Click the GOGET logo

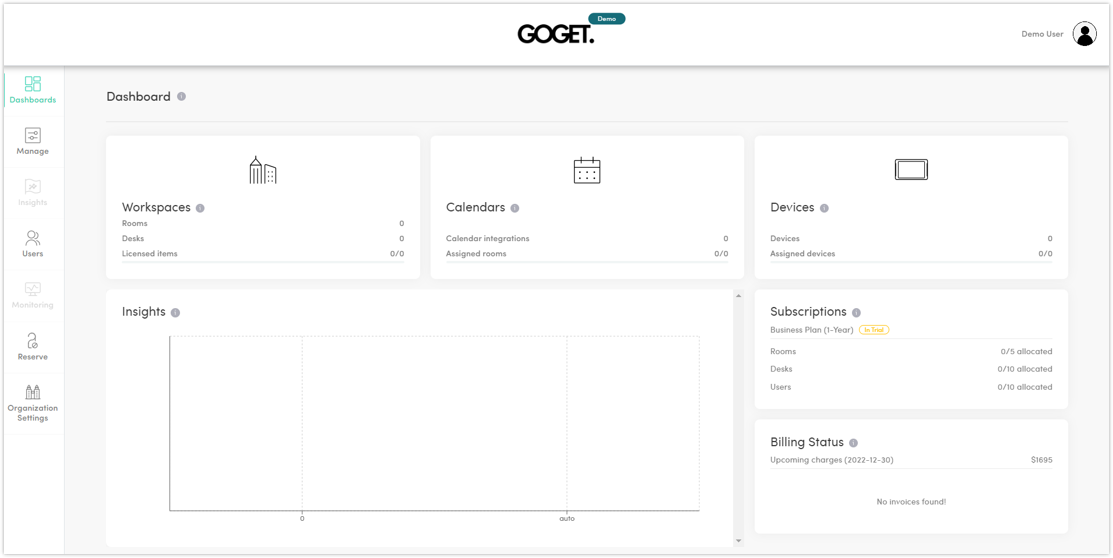pyautogui.click(x=556, y=33)
